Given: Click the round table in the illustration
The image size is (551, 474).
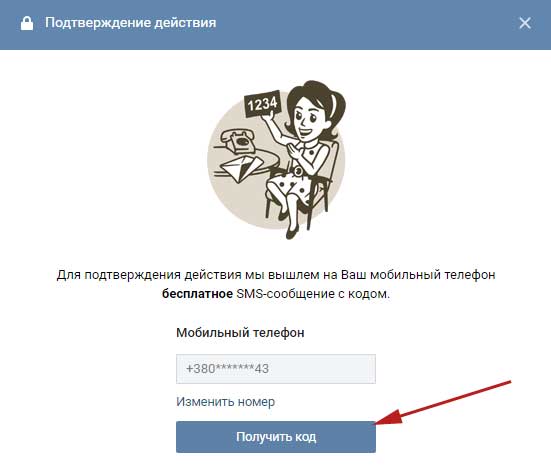Looking at the screenshot, I should (x=246, y=162).
